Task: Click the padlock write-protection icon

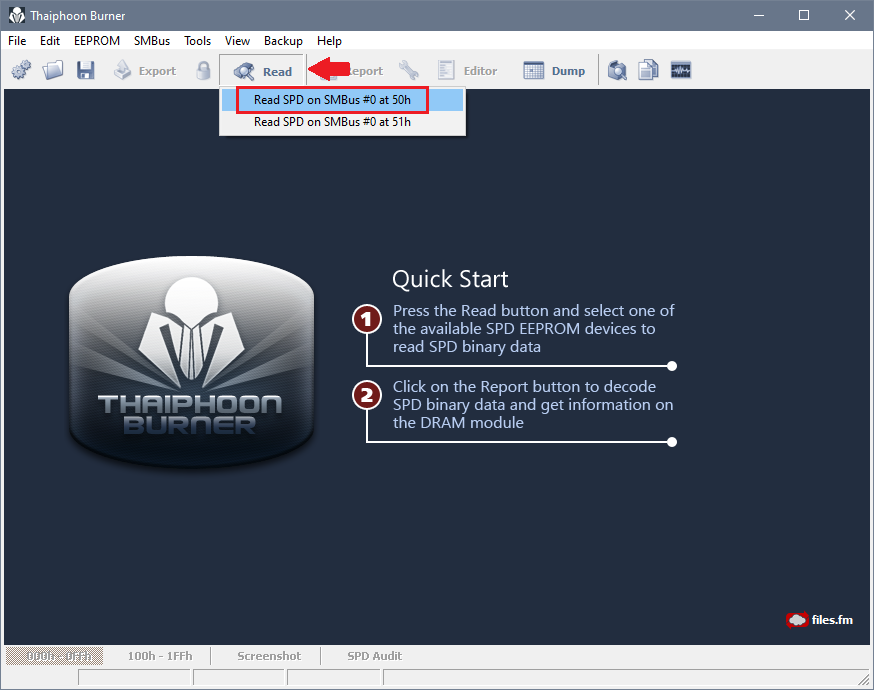Action: pyautogui.click(x=203, y=71)
